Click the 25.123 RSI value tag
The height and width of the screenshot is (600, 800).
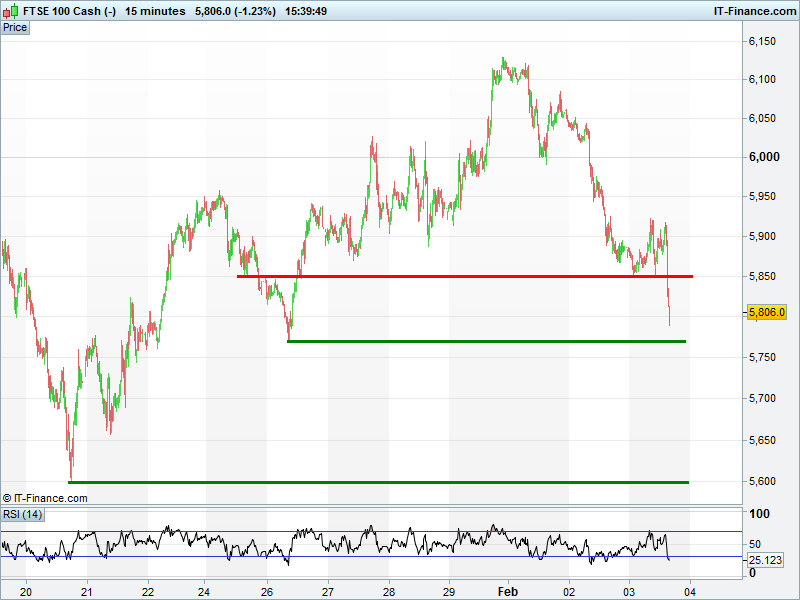point(766,561)
